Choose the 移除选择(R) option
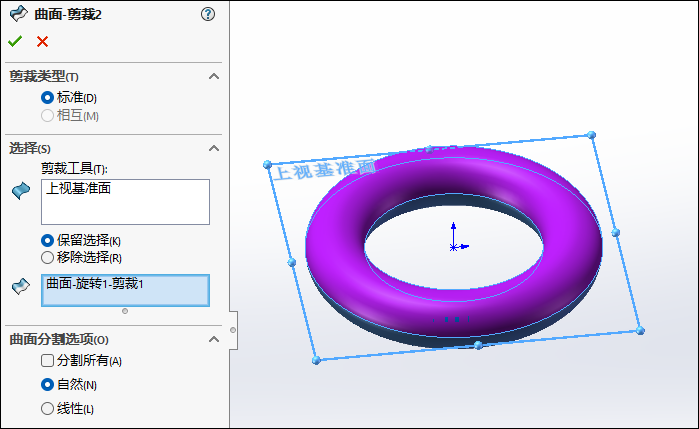This screenshot has height=429, width=699. (47, 258)
